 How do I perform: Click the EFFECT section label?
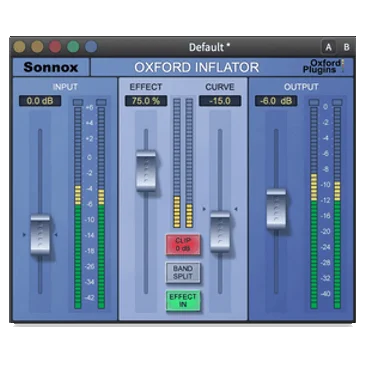146,87
